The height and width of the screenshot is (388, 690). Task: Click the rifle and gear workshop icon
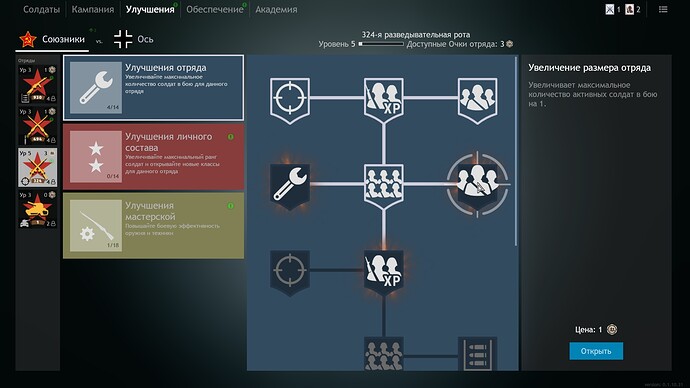(96, 226)
